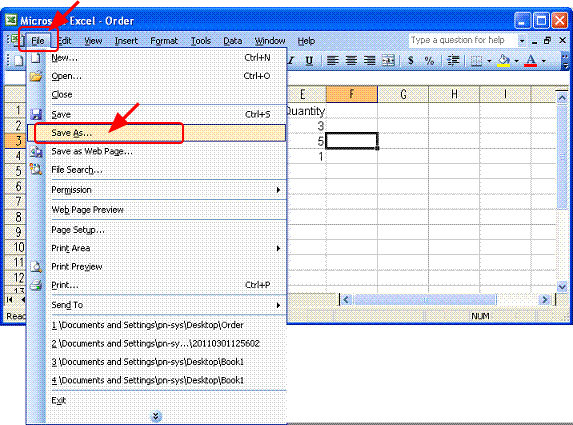Click the Italic toolbar icon
573x425 pixels.
tap(291, 61)
